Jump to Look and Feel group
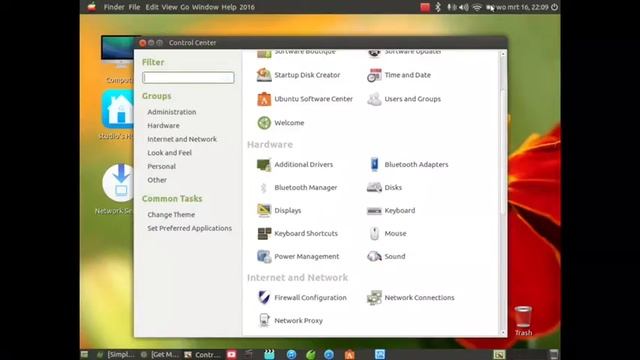640x360 pixels. [169, 153]
